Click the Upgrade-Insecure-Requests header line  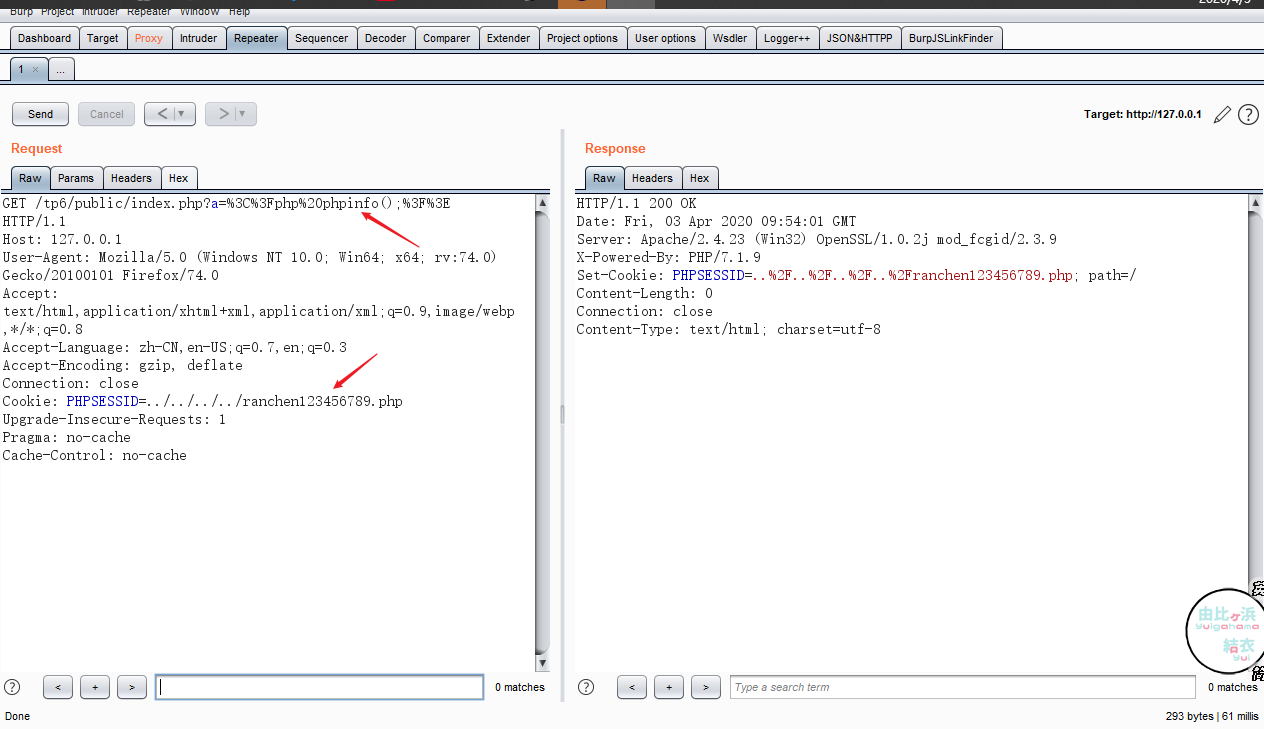click(114, 419)
